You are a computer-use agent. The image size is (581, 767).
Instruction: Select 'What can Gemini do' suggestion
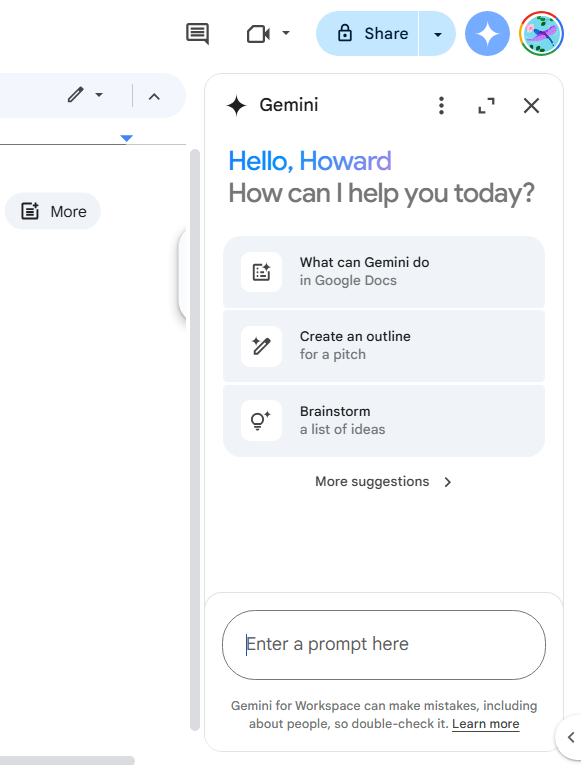point(384,272)
